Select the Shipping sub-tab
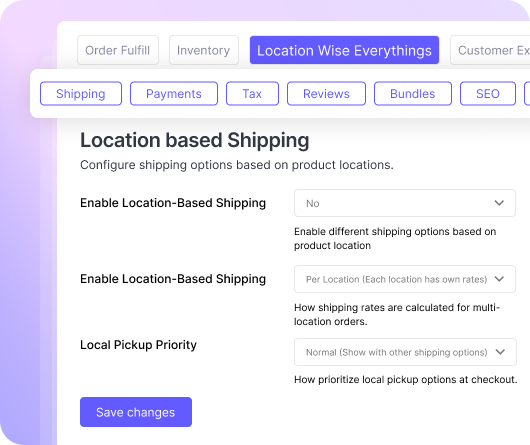 coord(81,94)
